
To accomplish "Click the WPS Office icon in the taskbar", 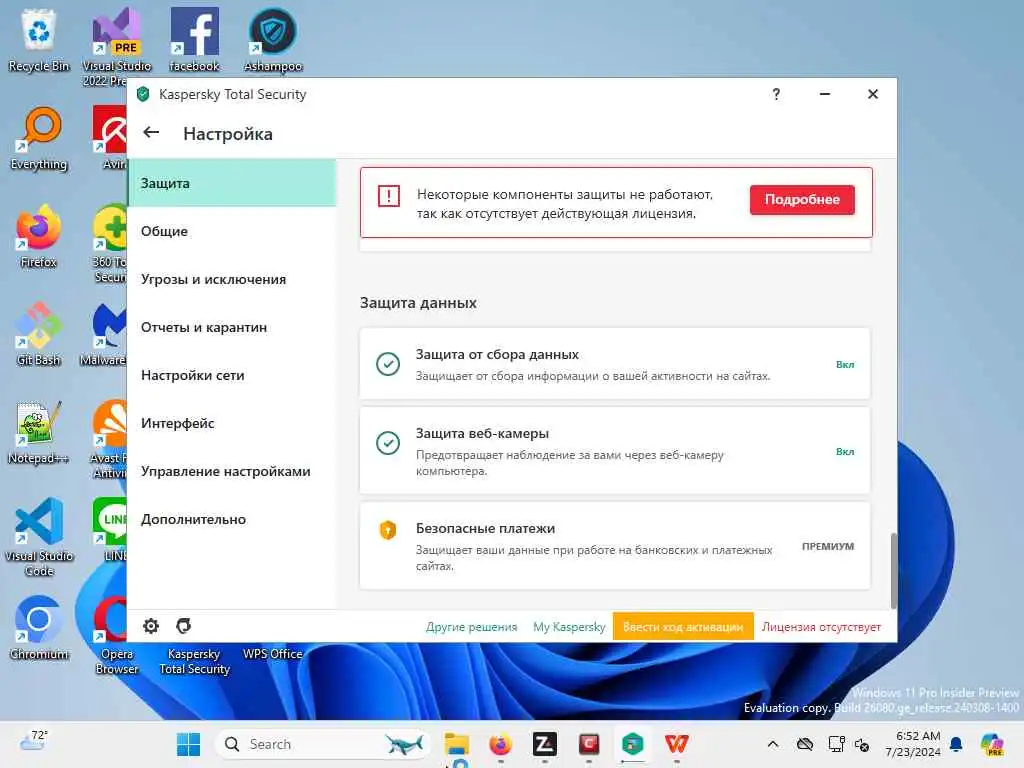I will [677, 744].
